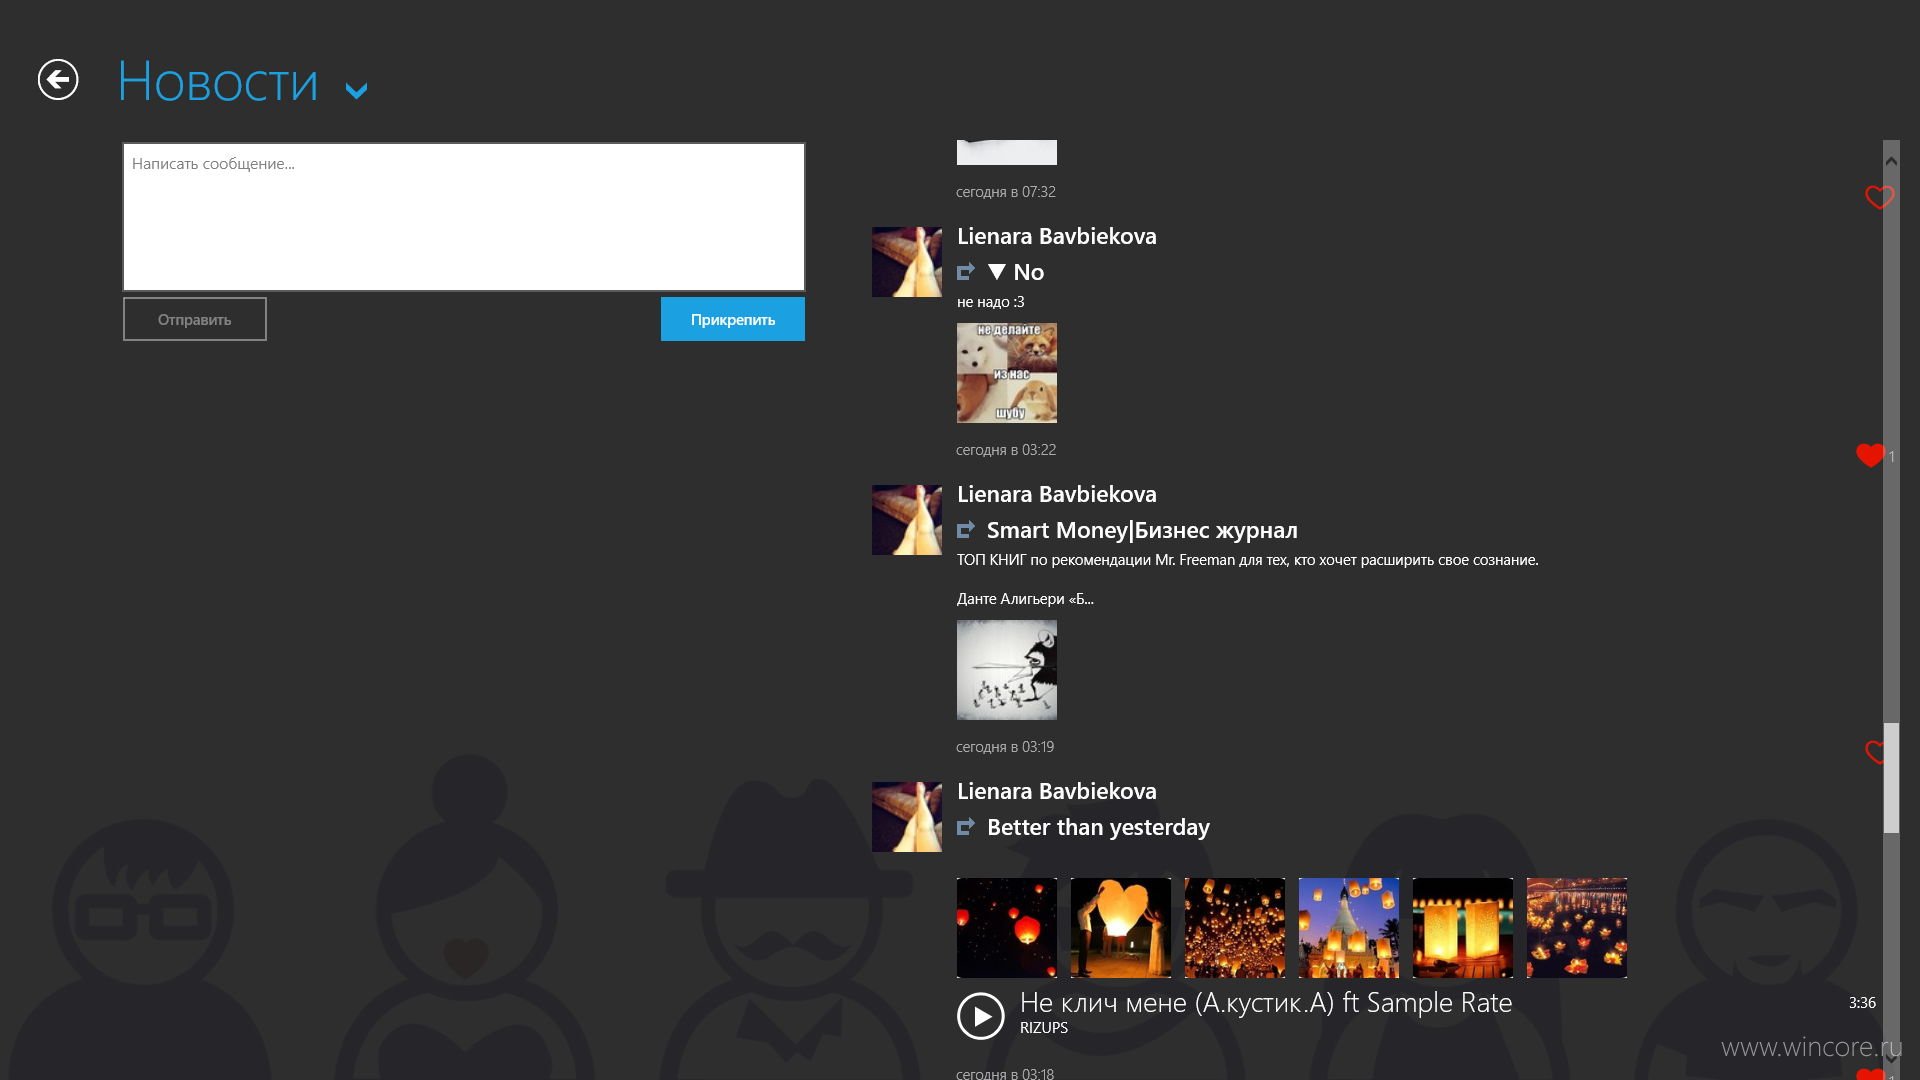
Task: Open last photo of floating water lanterns
Action: 1577,928
